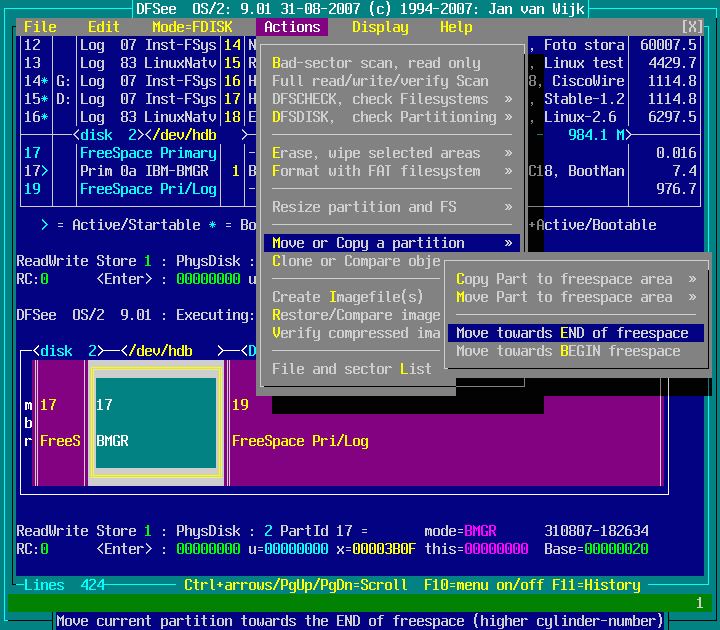
Task: Expand Erase, wipe selected areas submenu
Action: pos(390,153)
